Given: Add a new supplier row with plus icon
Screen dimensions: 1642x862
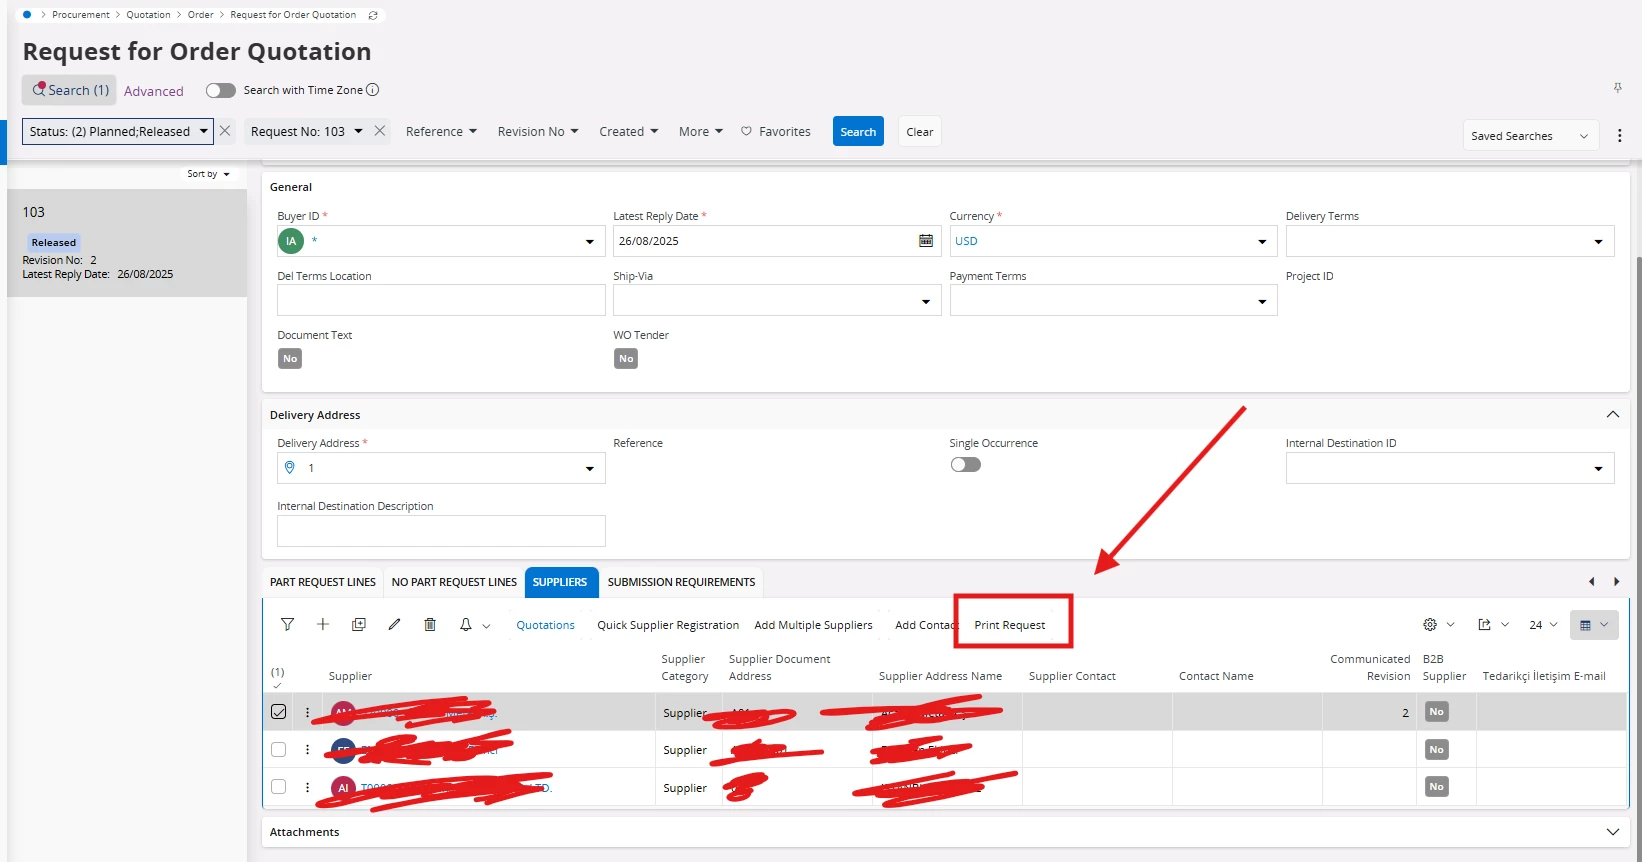Looking at the screenshot, I should [x=323, y=625].
